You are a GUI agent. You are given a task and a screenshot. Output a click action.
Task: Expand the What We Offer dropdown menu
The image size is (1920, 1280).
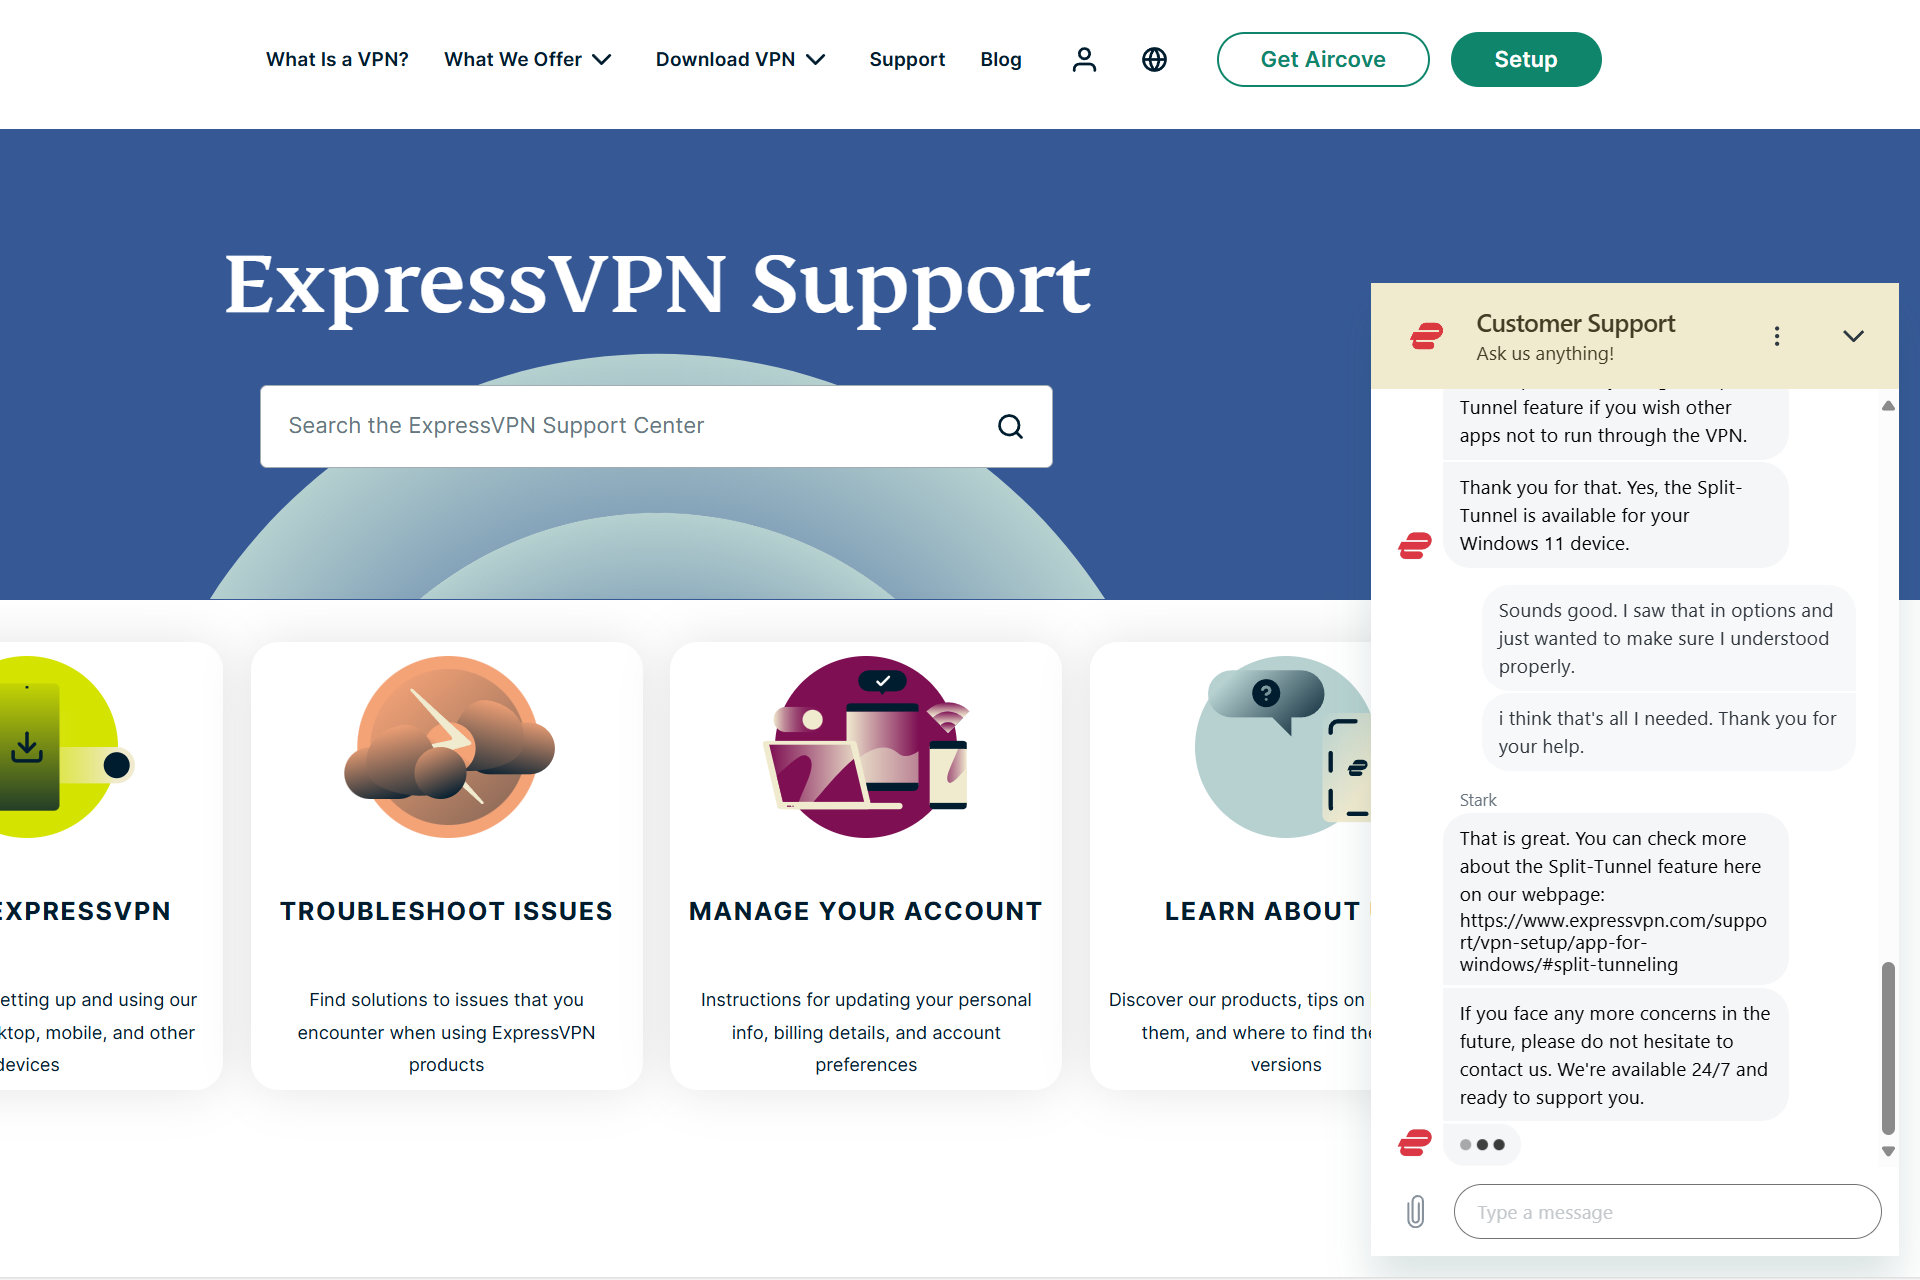[527, 59]
